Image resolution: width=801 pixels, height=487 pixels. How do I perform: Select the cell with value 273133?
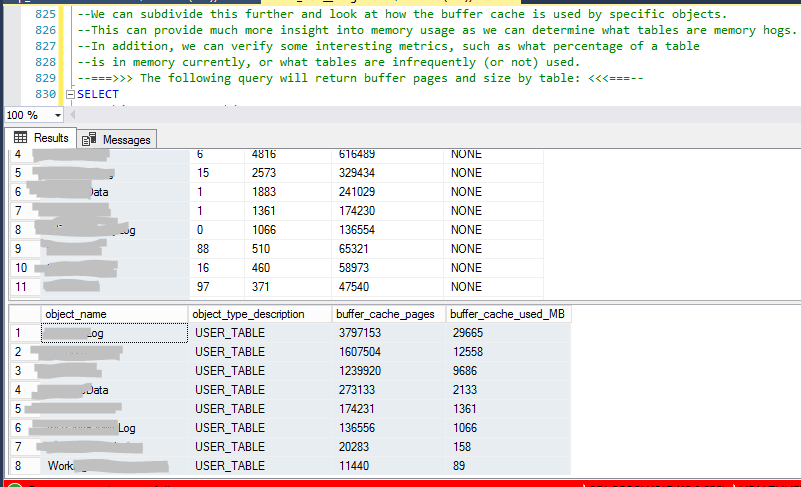388,390
